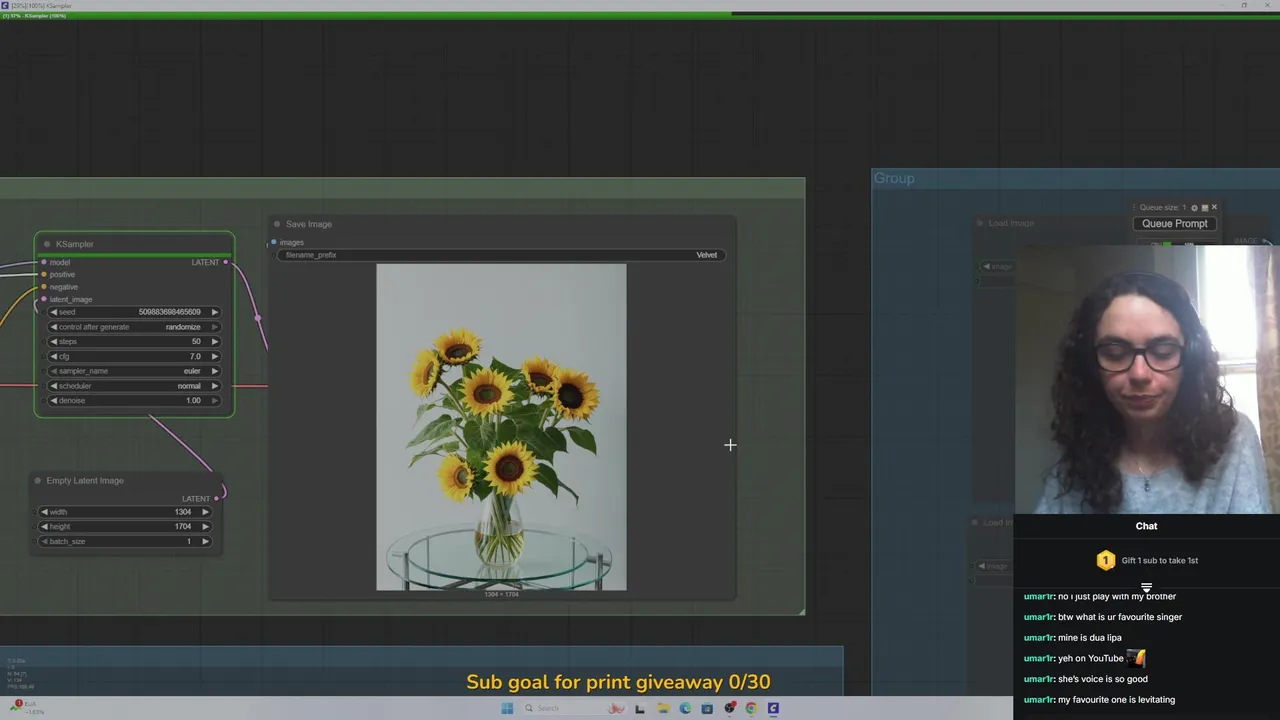Click chat message 'mine is dua lipa'
1280x720 pixels.
click(x=1089, y=638)
